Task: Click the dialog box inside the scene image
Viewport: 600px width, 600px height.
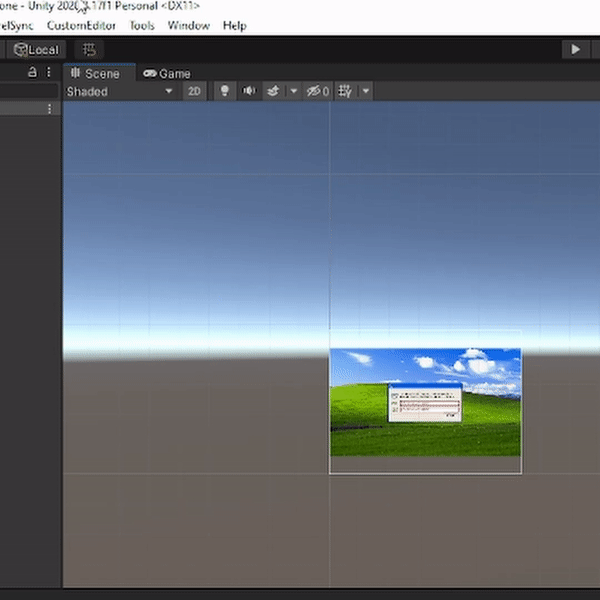Action: 425,402
